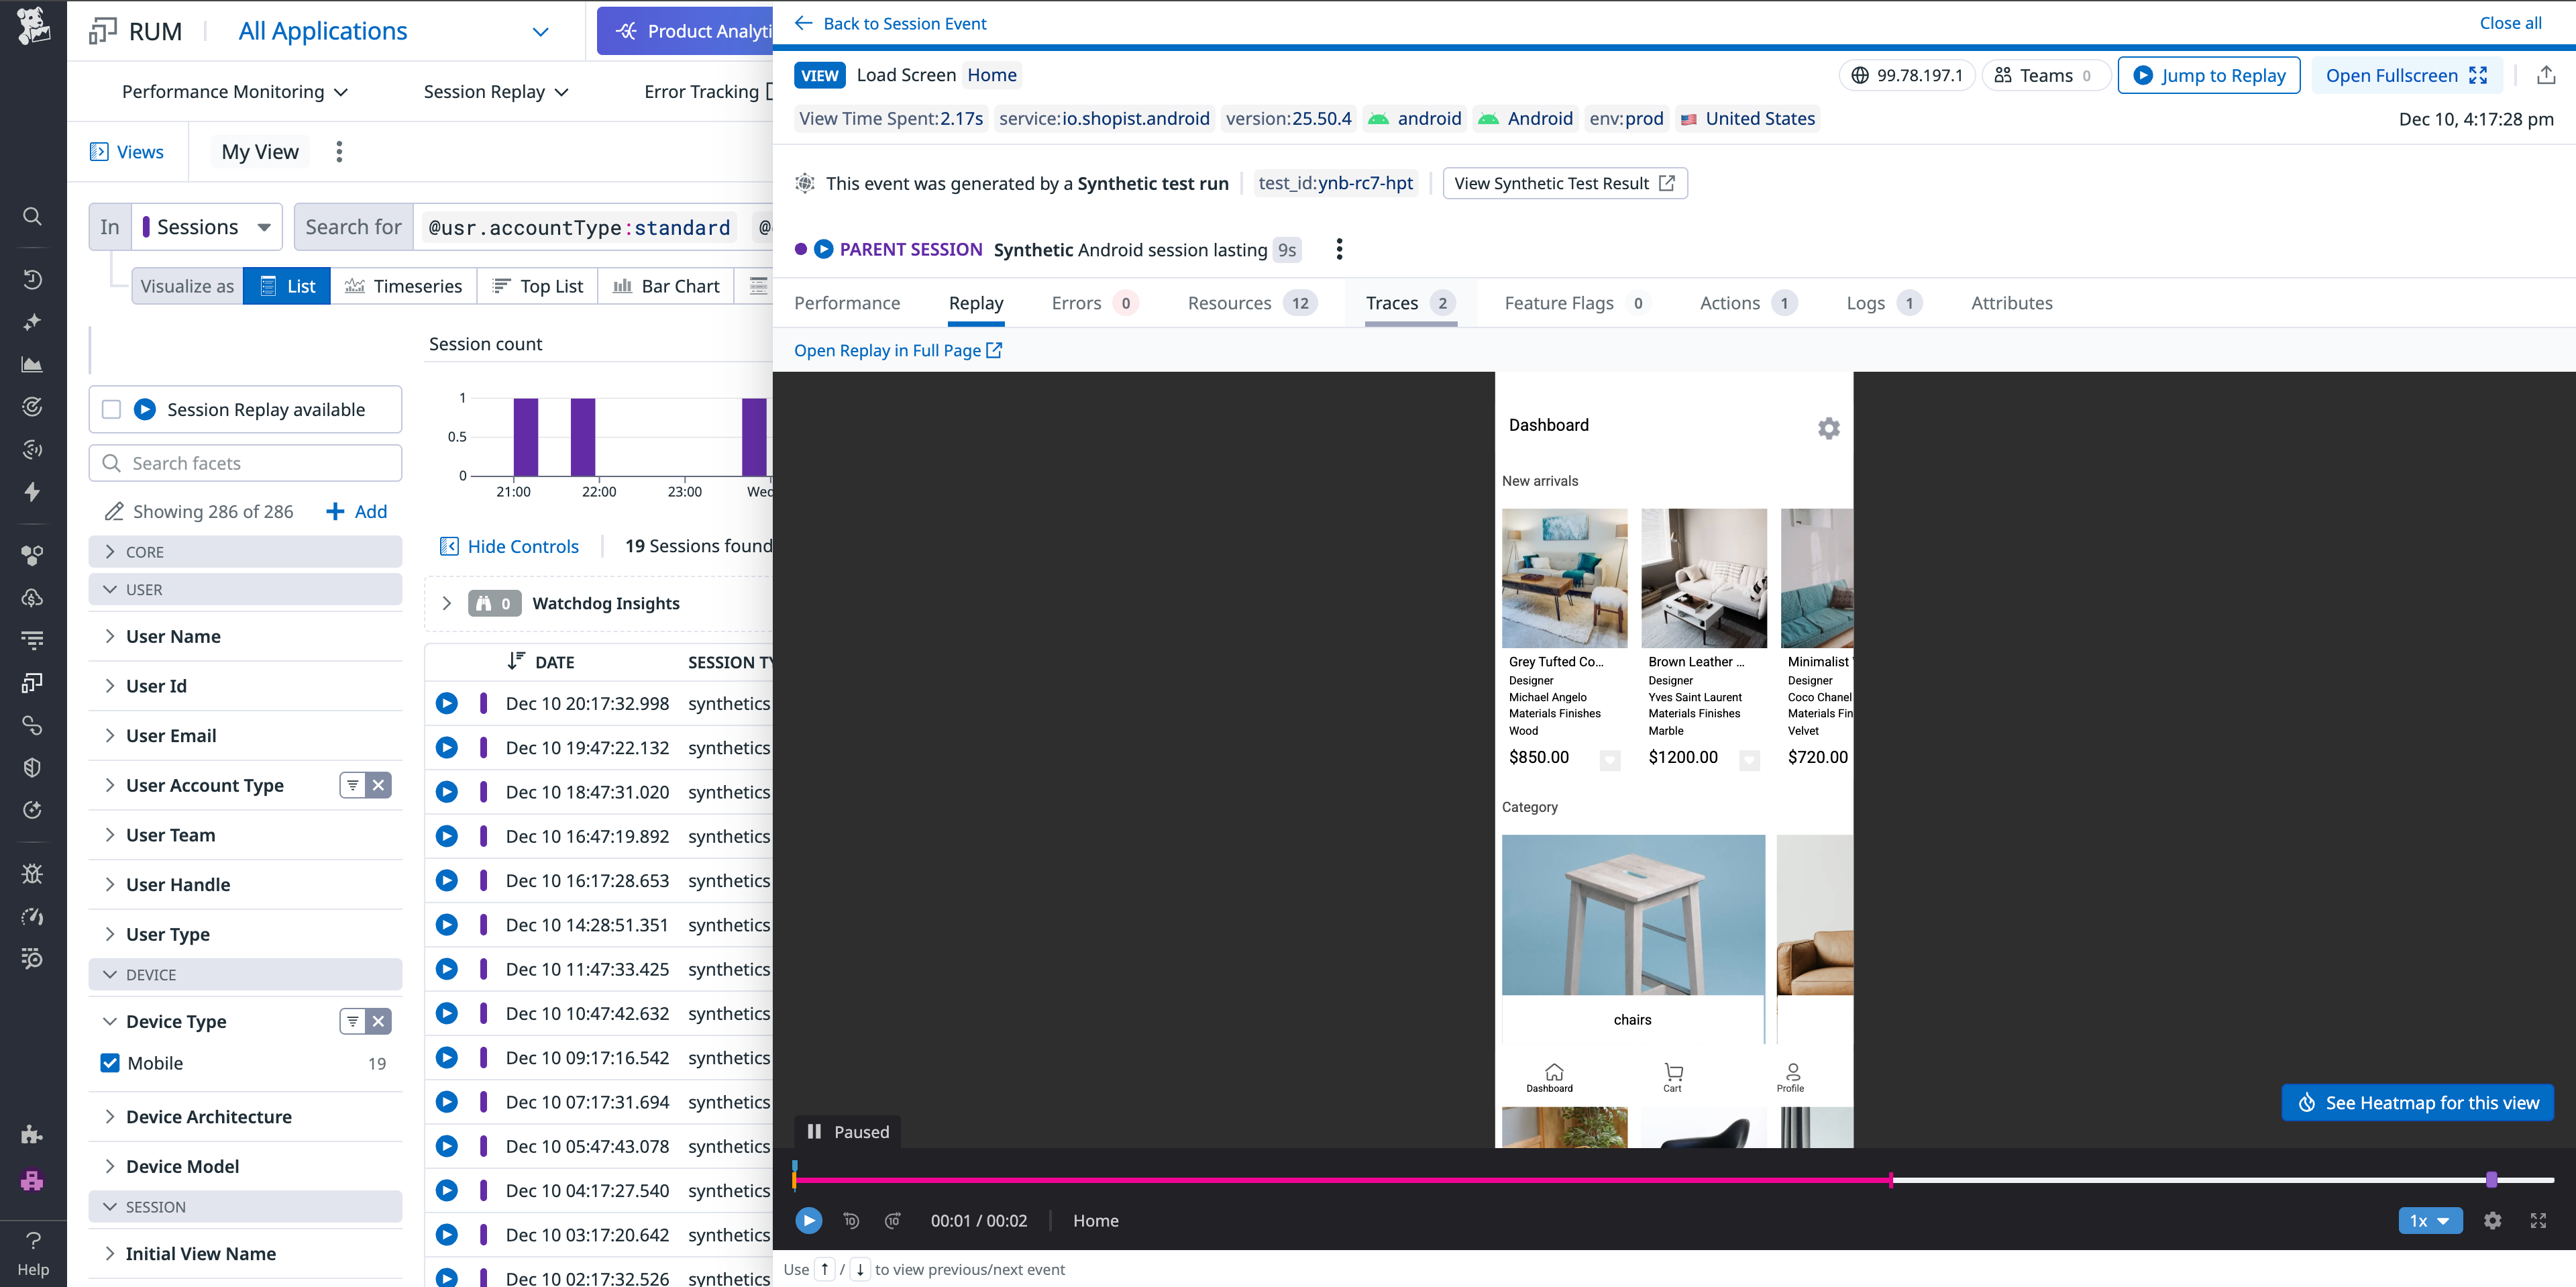Open playback speed 1x dropdown
The width and height of the screenshot is (2576, 1287).
2429,1220
